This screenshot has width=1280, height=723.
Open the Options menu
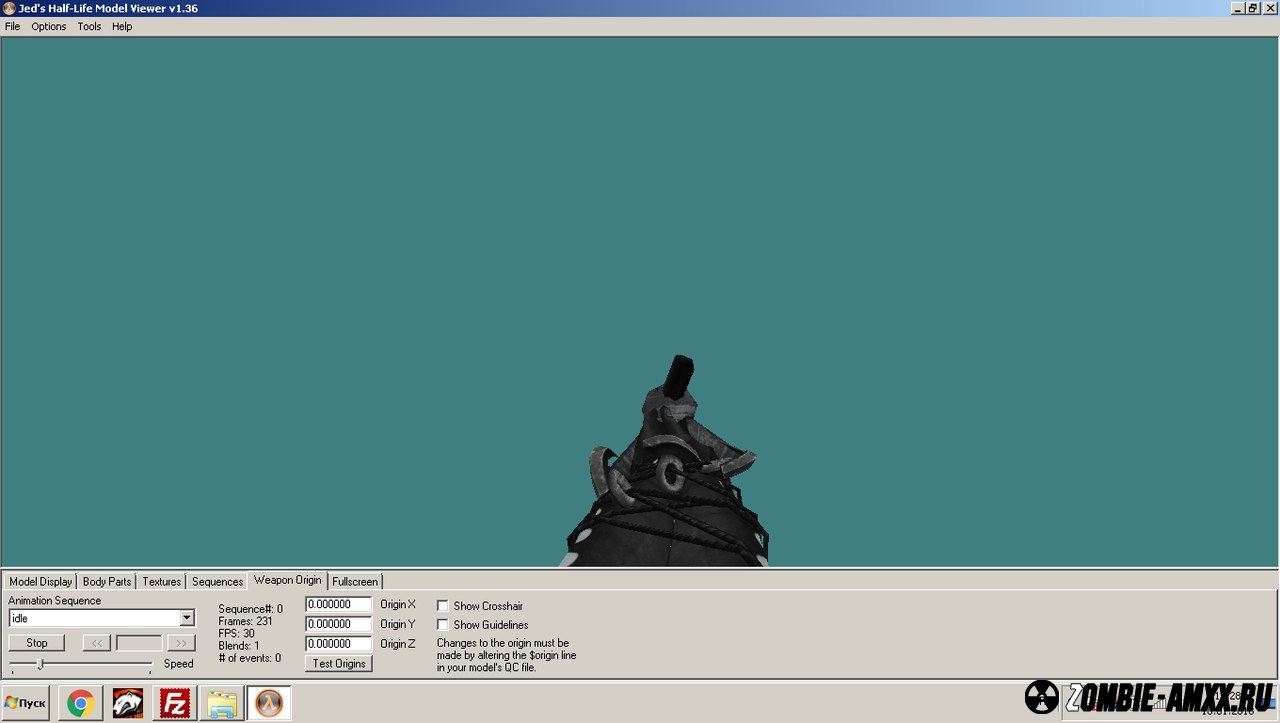click(49, 27)
